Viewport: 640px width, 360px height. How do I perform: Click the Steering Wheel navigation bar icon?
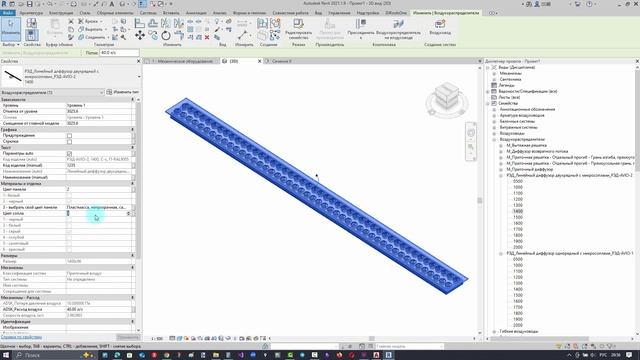[471, 133]
